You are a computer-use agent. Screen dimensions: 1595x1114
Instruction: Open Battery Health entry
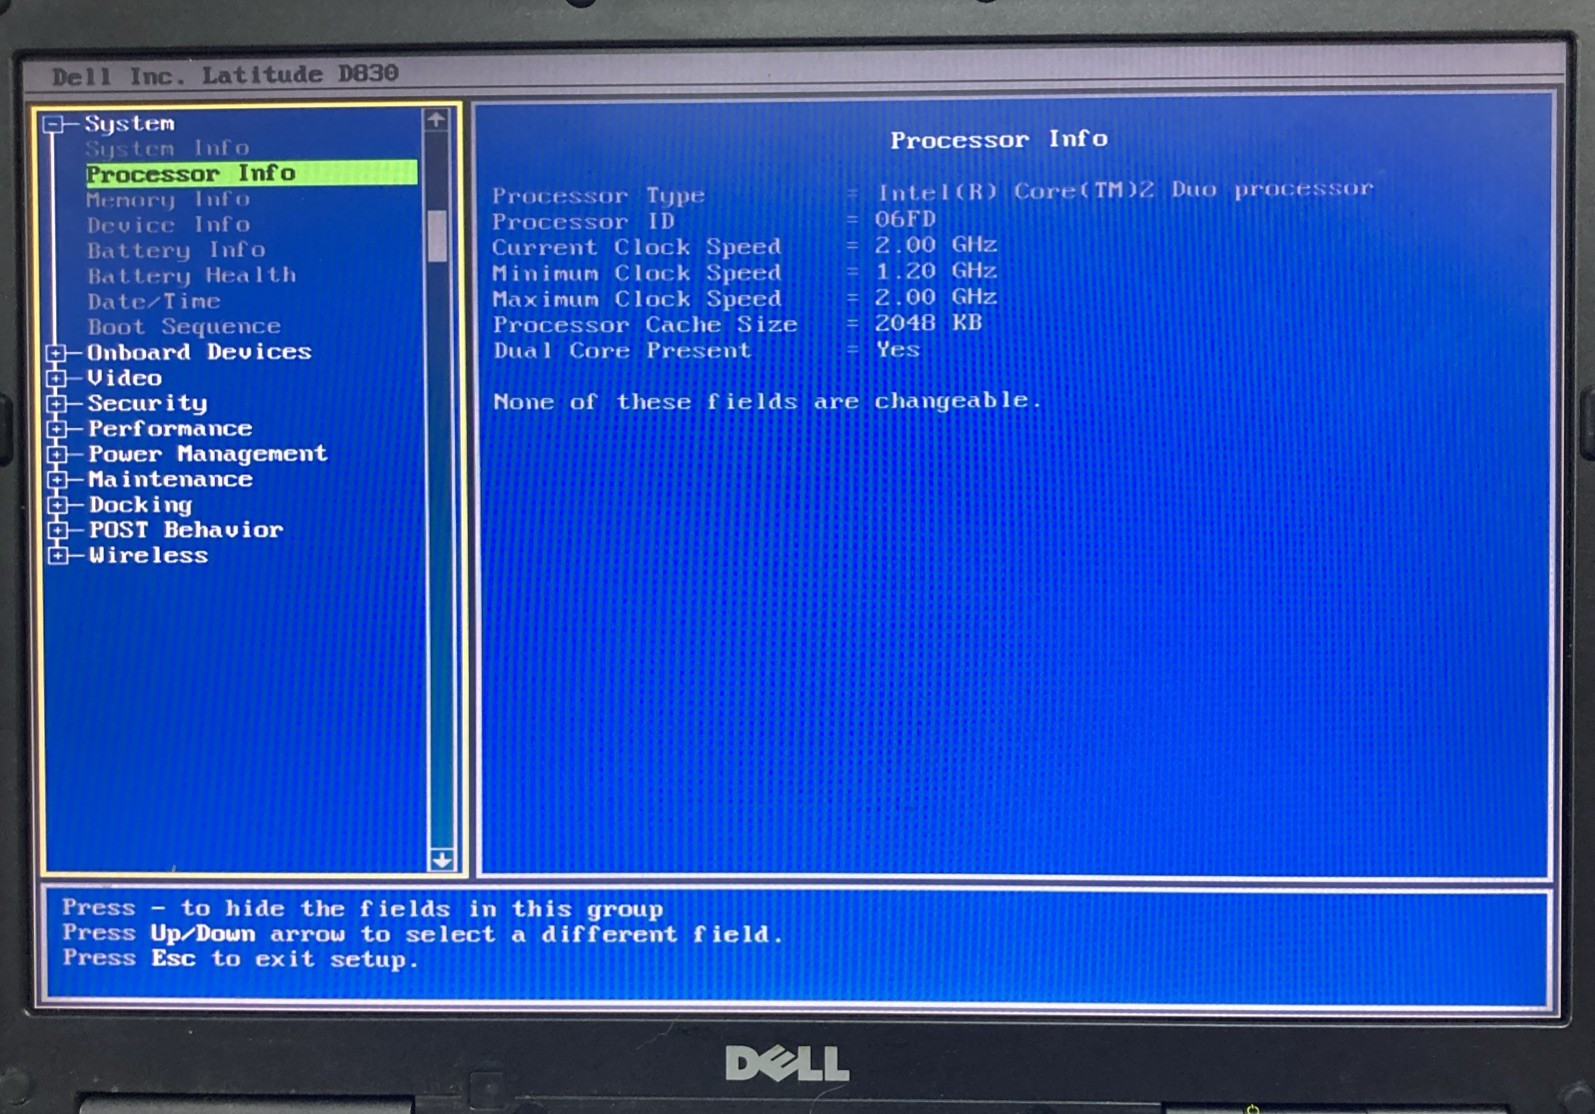(x=192, y=276)
